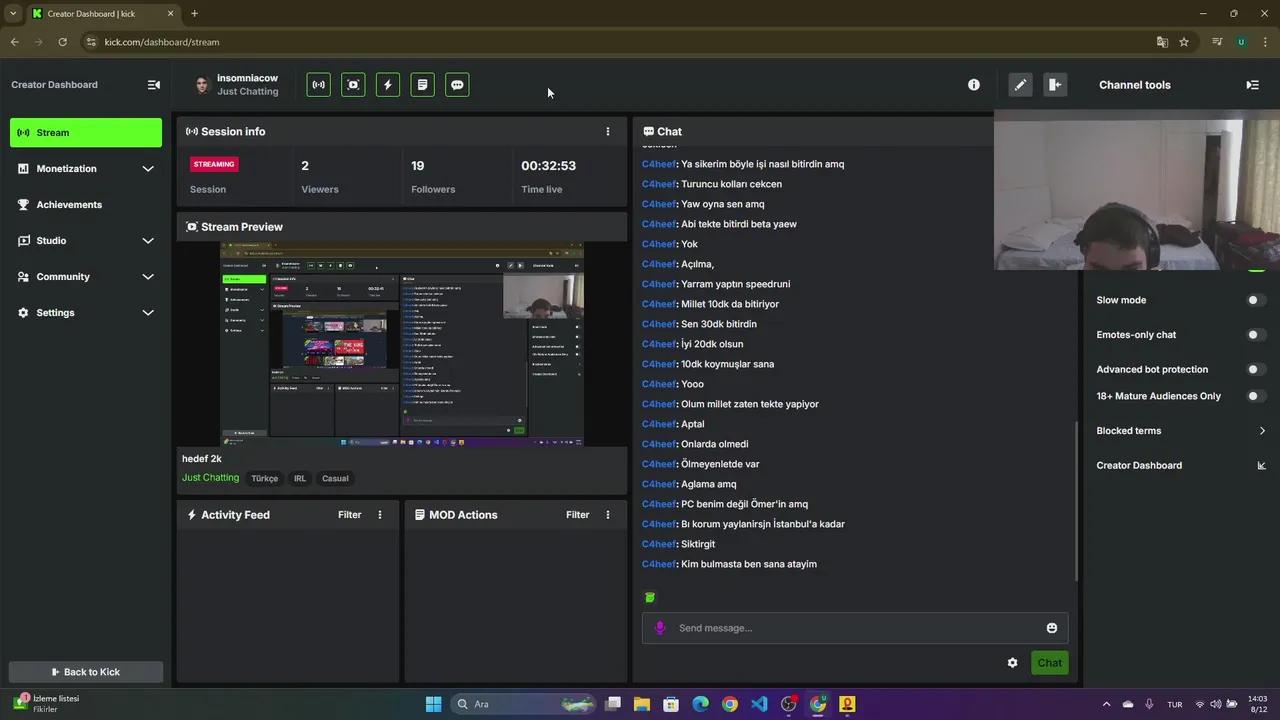Click the end stream exit icon
Image resolution: width=1280 pixels, height=720 pixels.
coord(1055,85)
